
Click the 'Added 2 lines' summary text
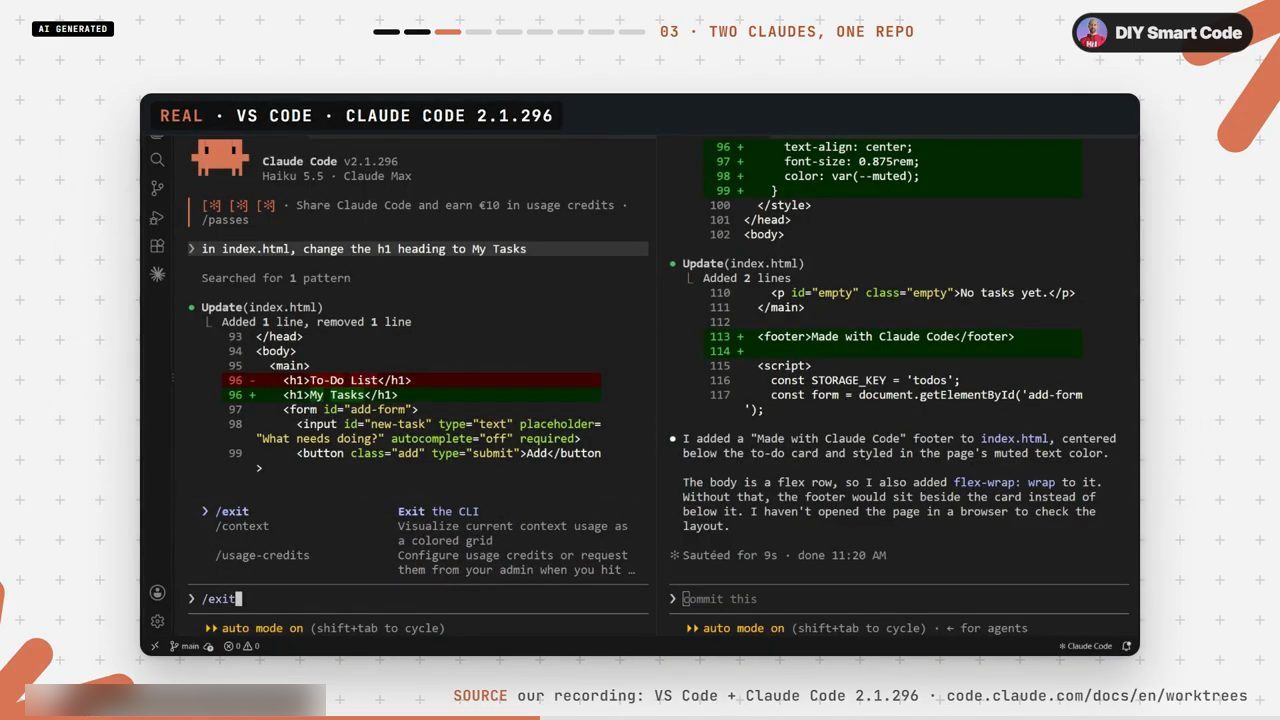[x=746, y=278]
